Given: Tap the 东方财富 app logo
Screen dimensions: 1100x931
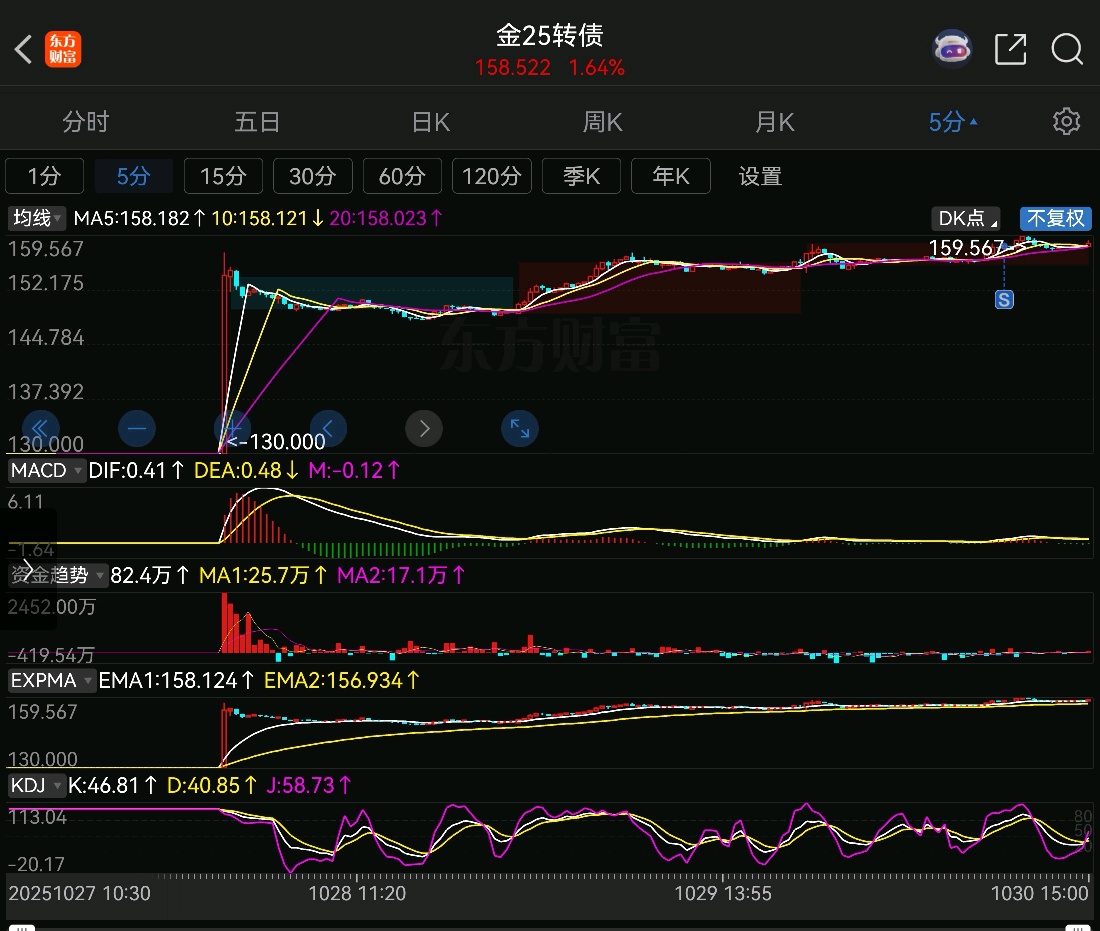Looking at the screenshot, I should click(x=63, y=49).
